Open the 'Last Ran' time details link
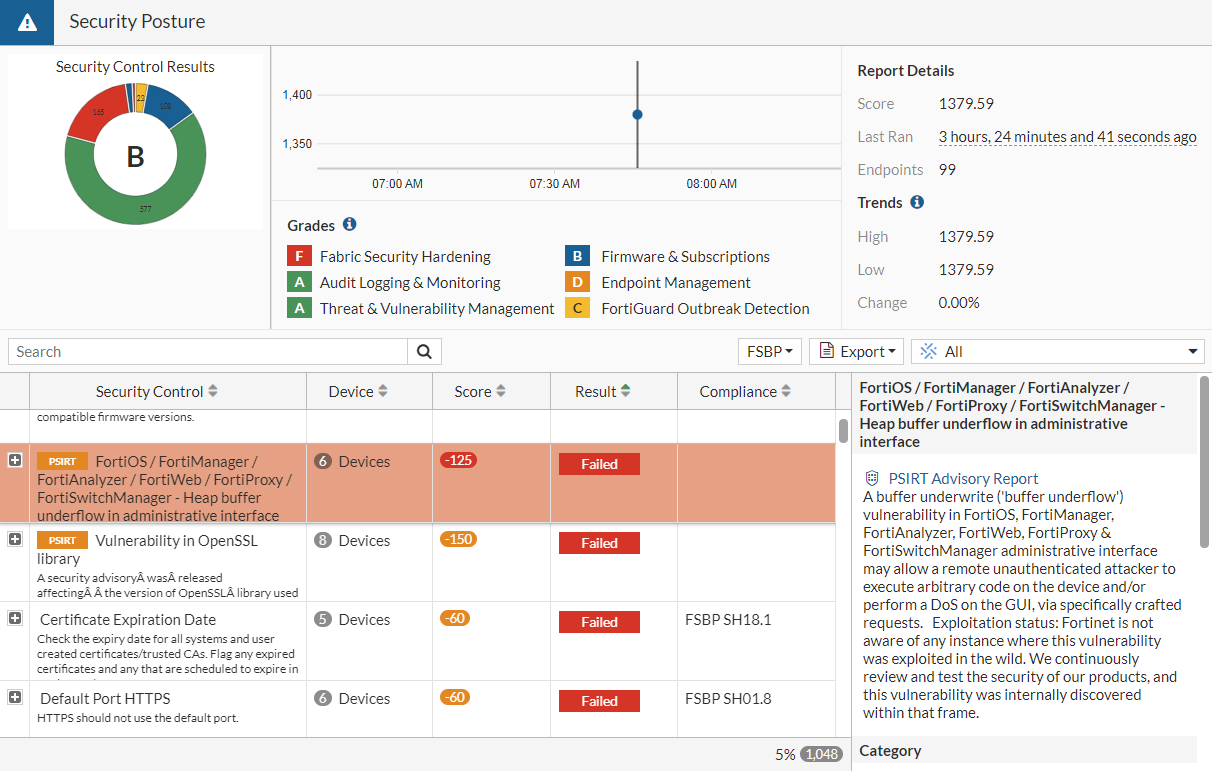This screenshot has width=1212, height=771. point(1067,136)
